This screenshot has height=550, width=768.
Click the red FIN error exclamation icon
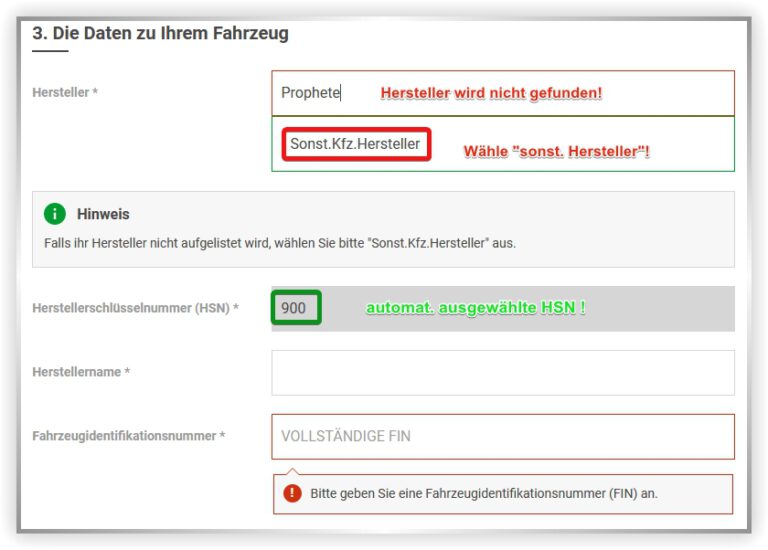(292, 493)
